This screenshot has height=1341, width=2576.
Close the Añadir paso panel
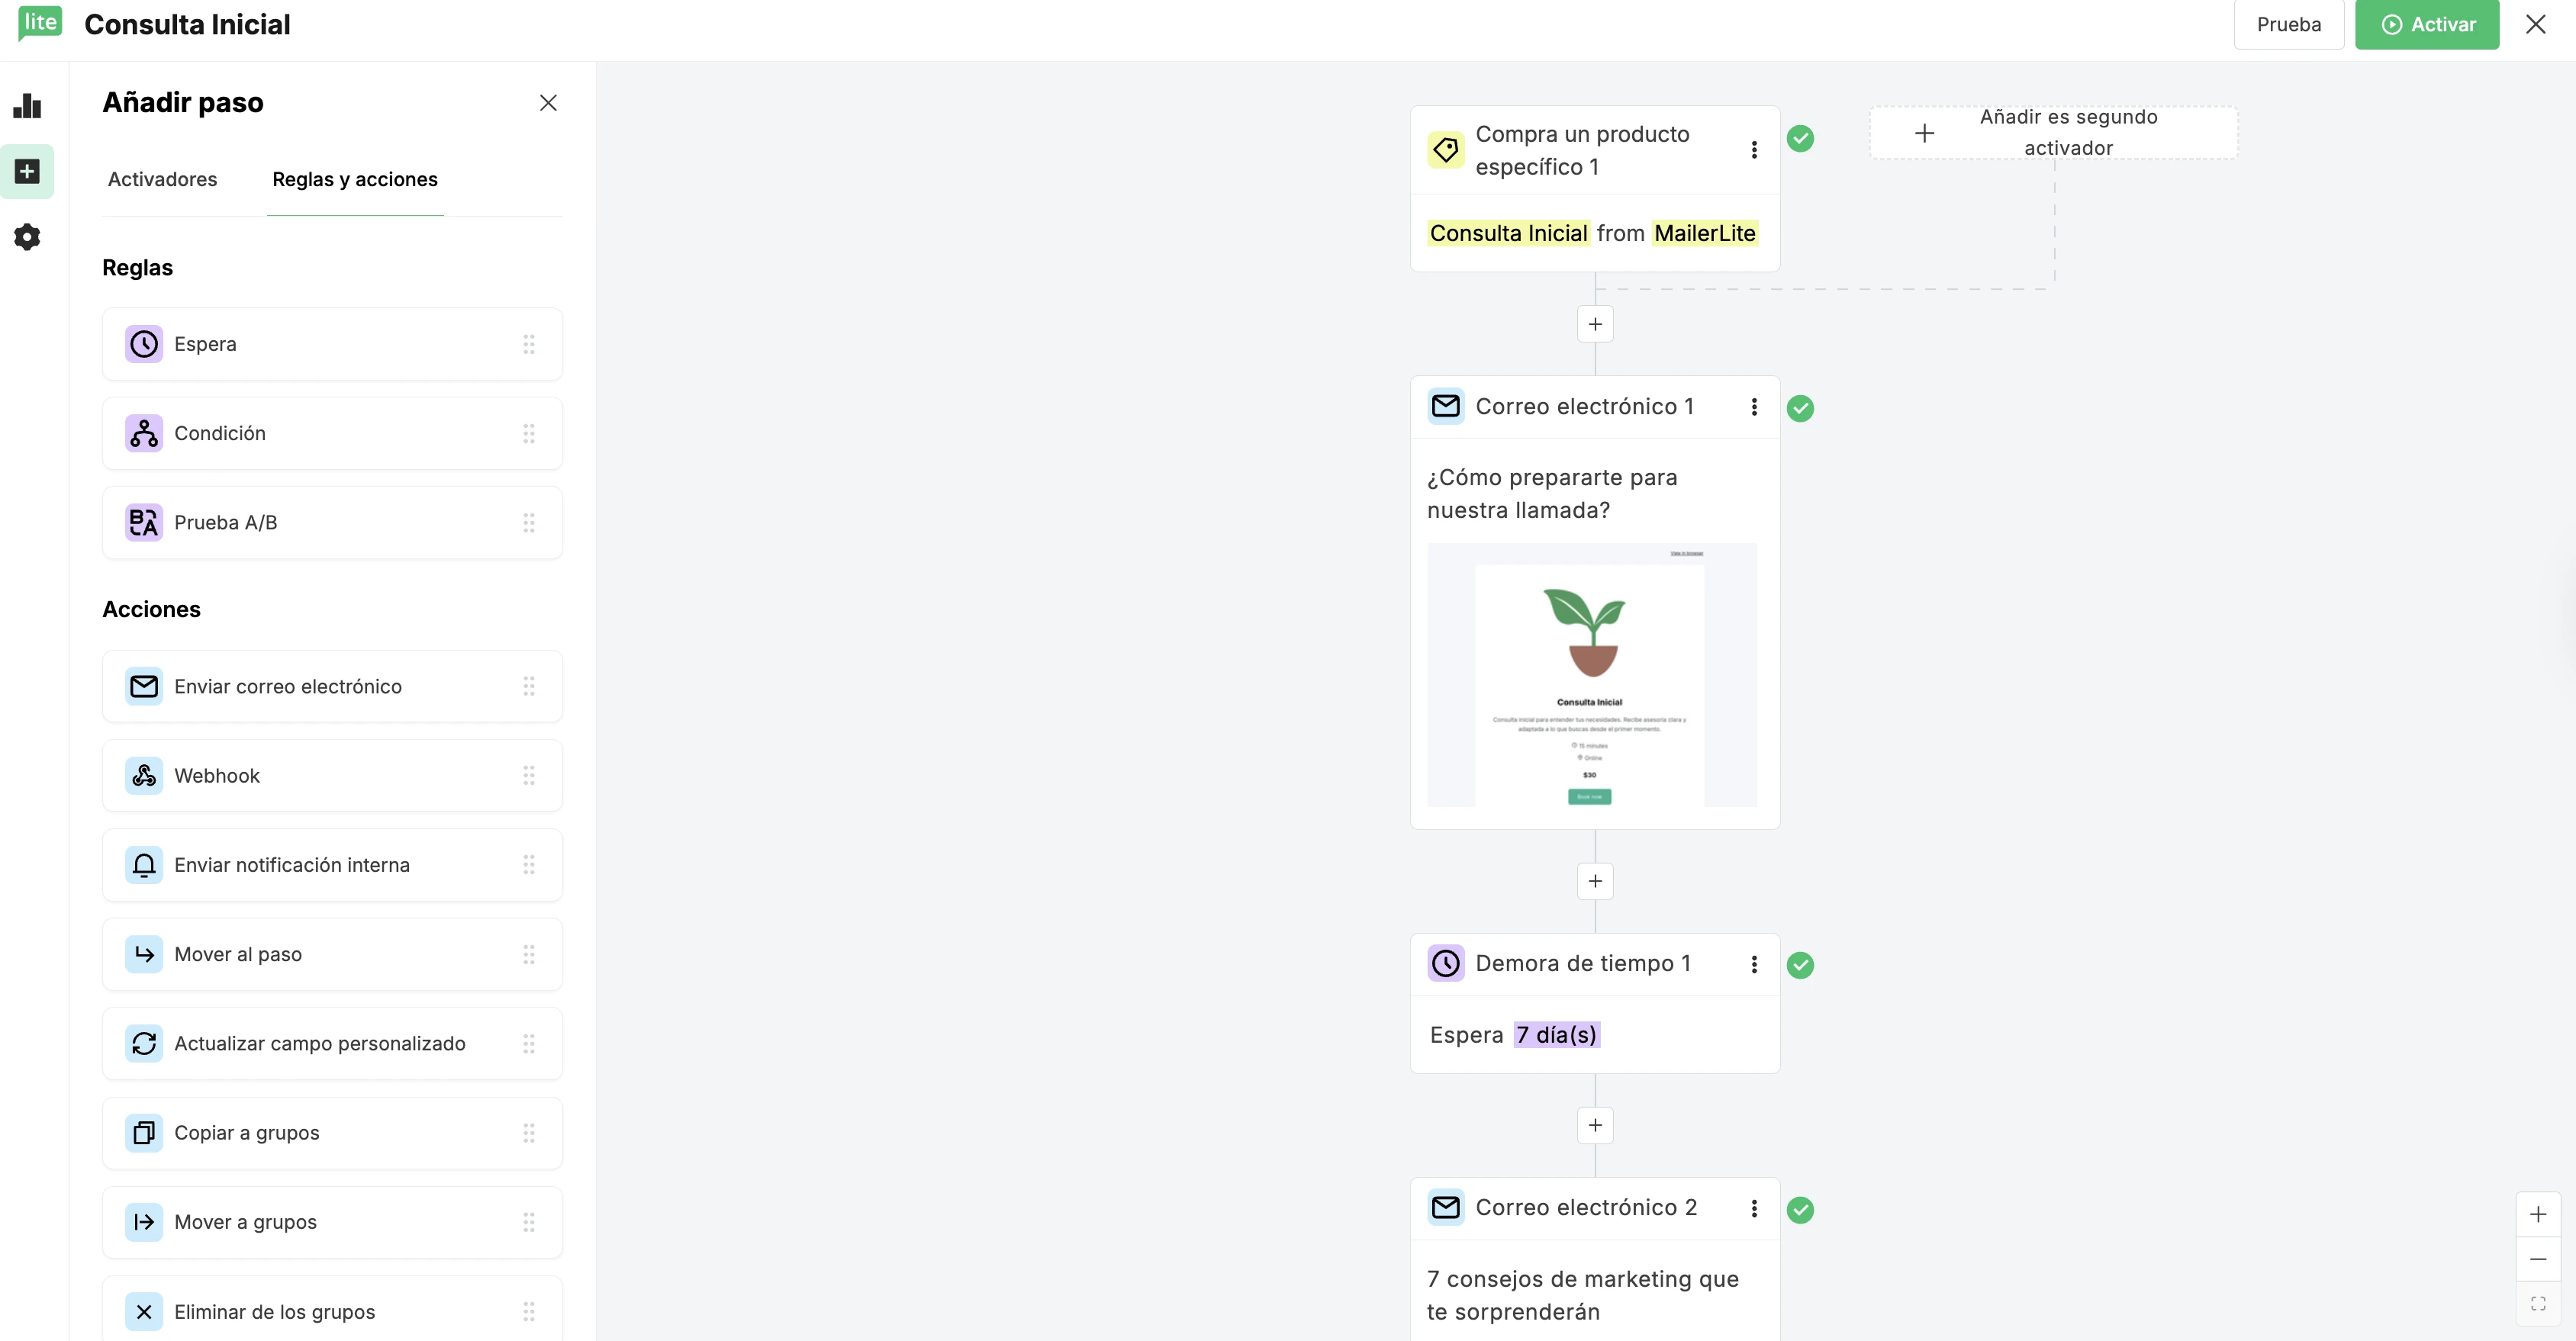(548, 103)
